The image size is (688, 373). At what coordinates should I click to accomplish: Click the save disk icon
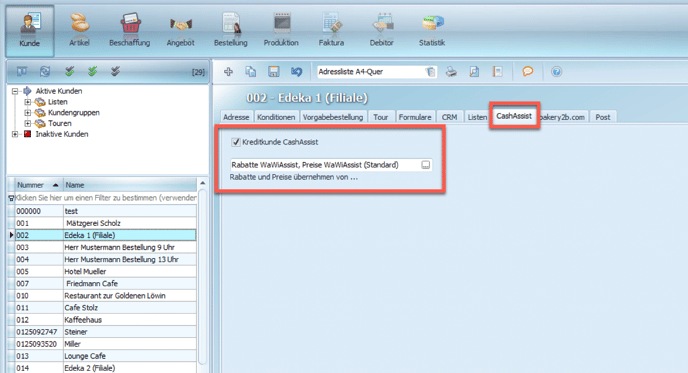tap(274, 72)
